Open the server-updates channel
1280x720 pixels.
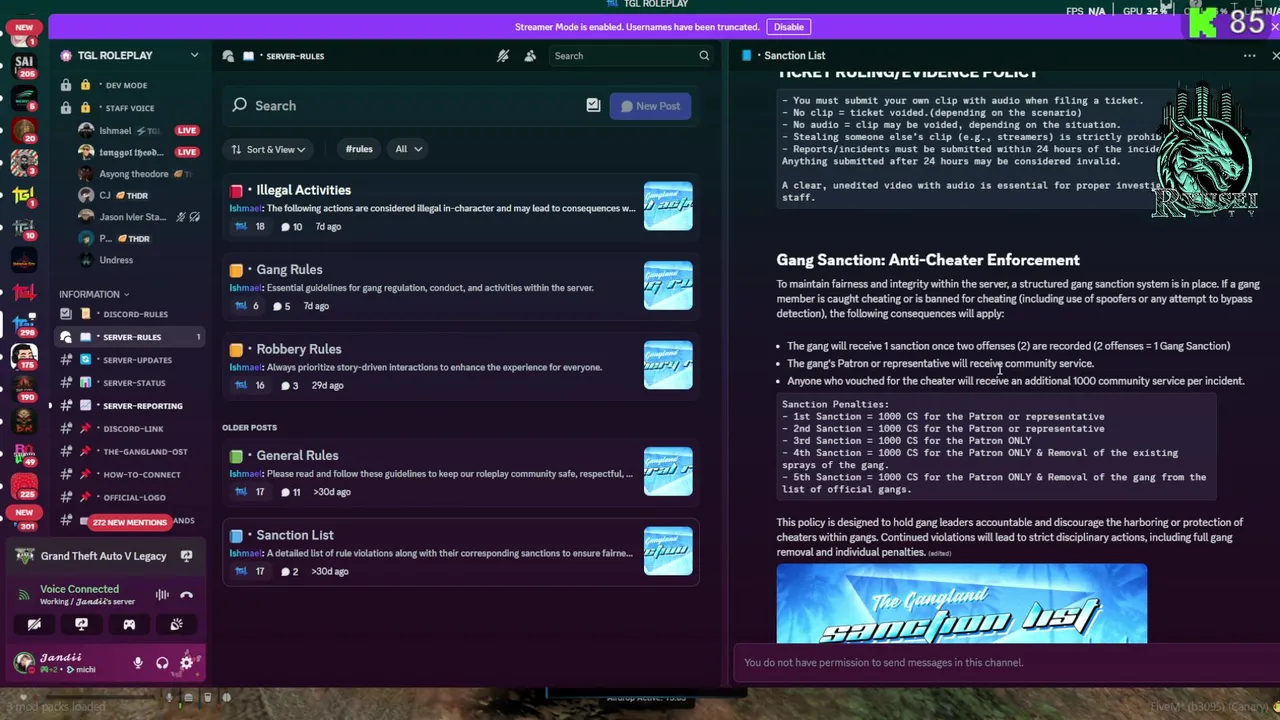point(130,360)
